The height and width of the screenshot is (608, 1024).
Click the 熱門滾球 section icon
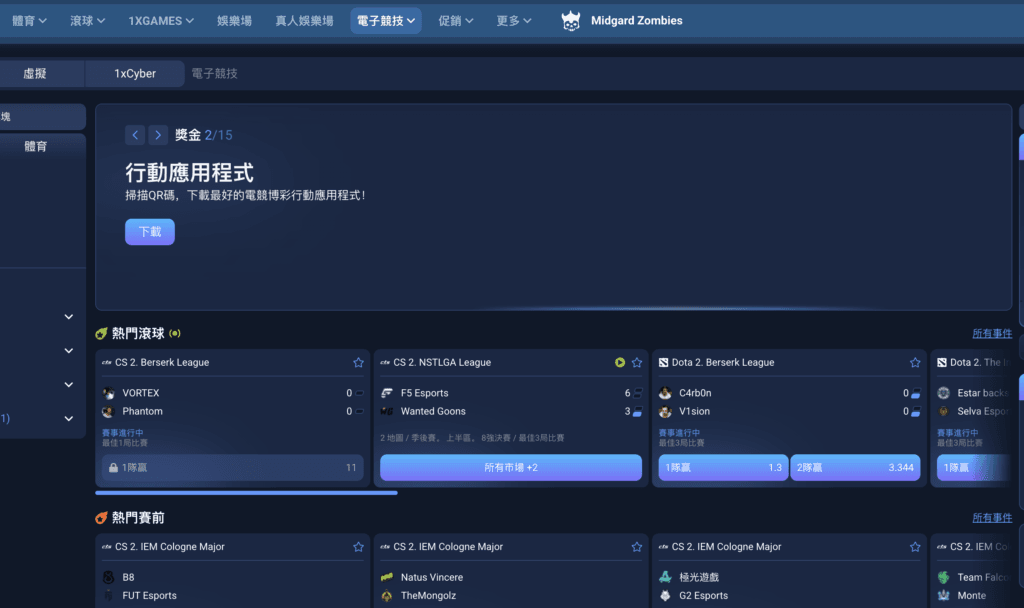101,334
